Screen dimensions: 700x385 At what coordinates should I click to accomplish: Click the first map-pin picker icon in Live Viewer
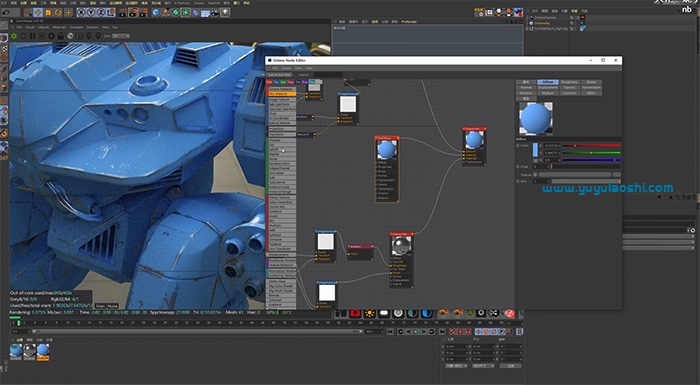88,36
